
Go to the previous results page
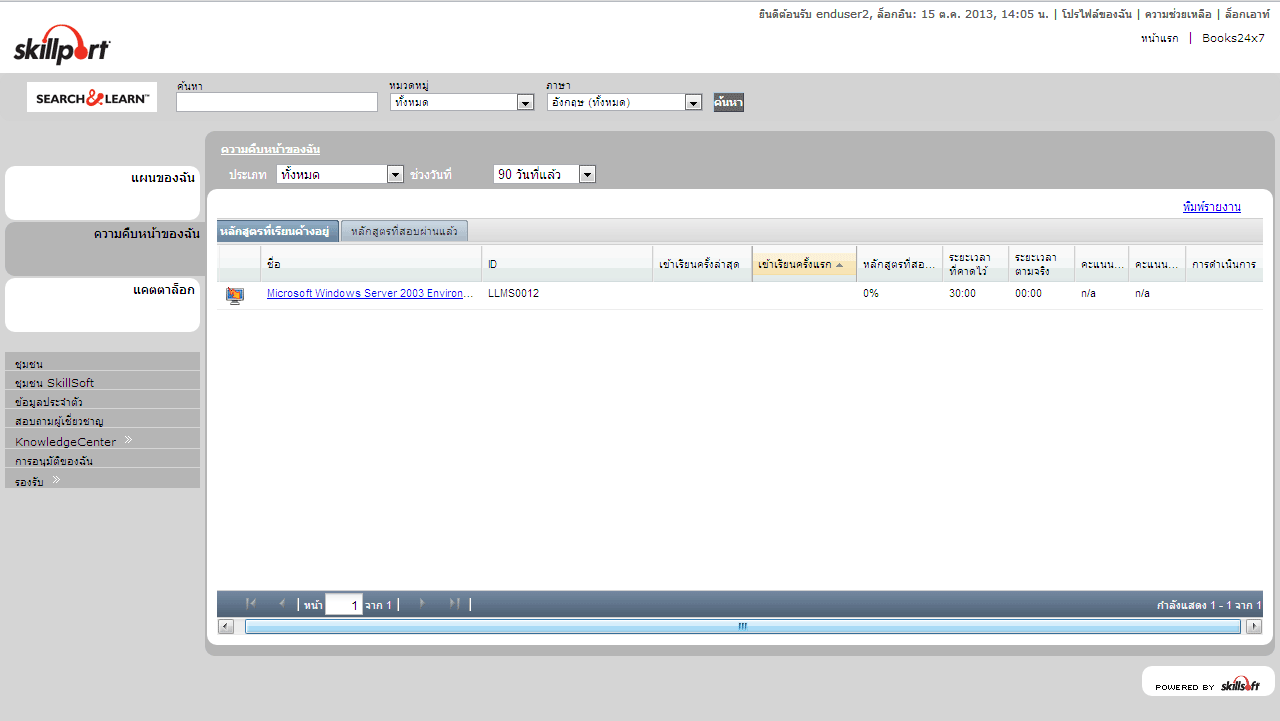282,604
